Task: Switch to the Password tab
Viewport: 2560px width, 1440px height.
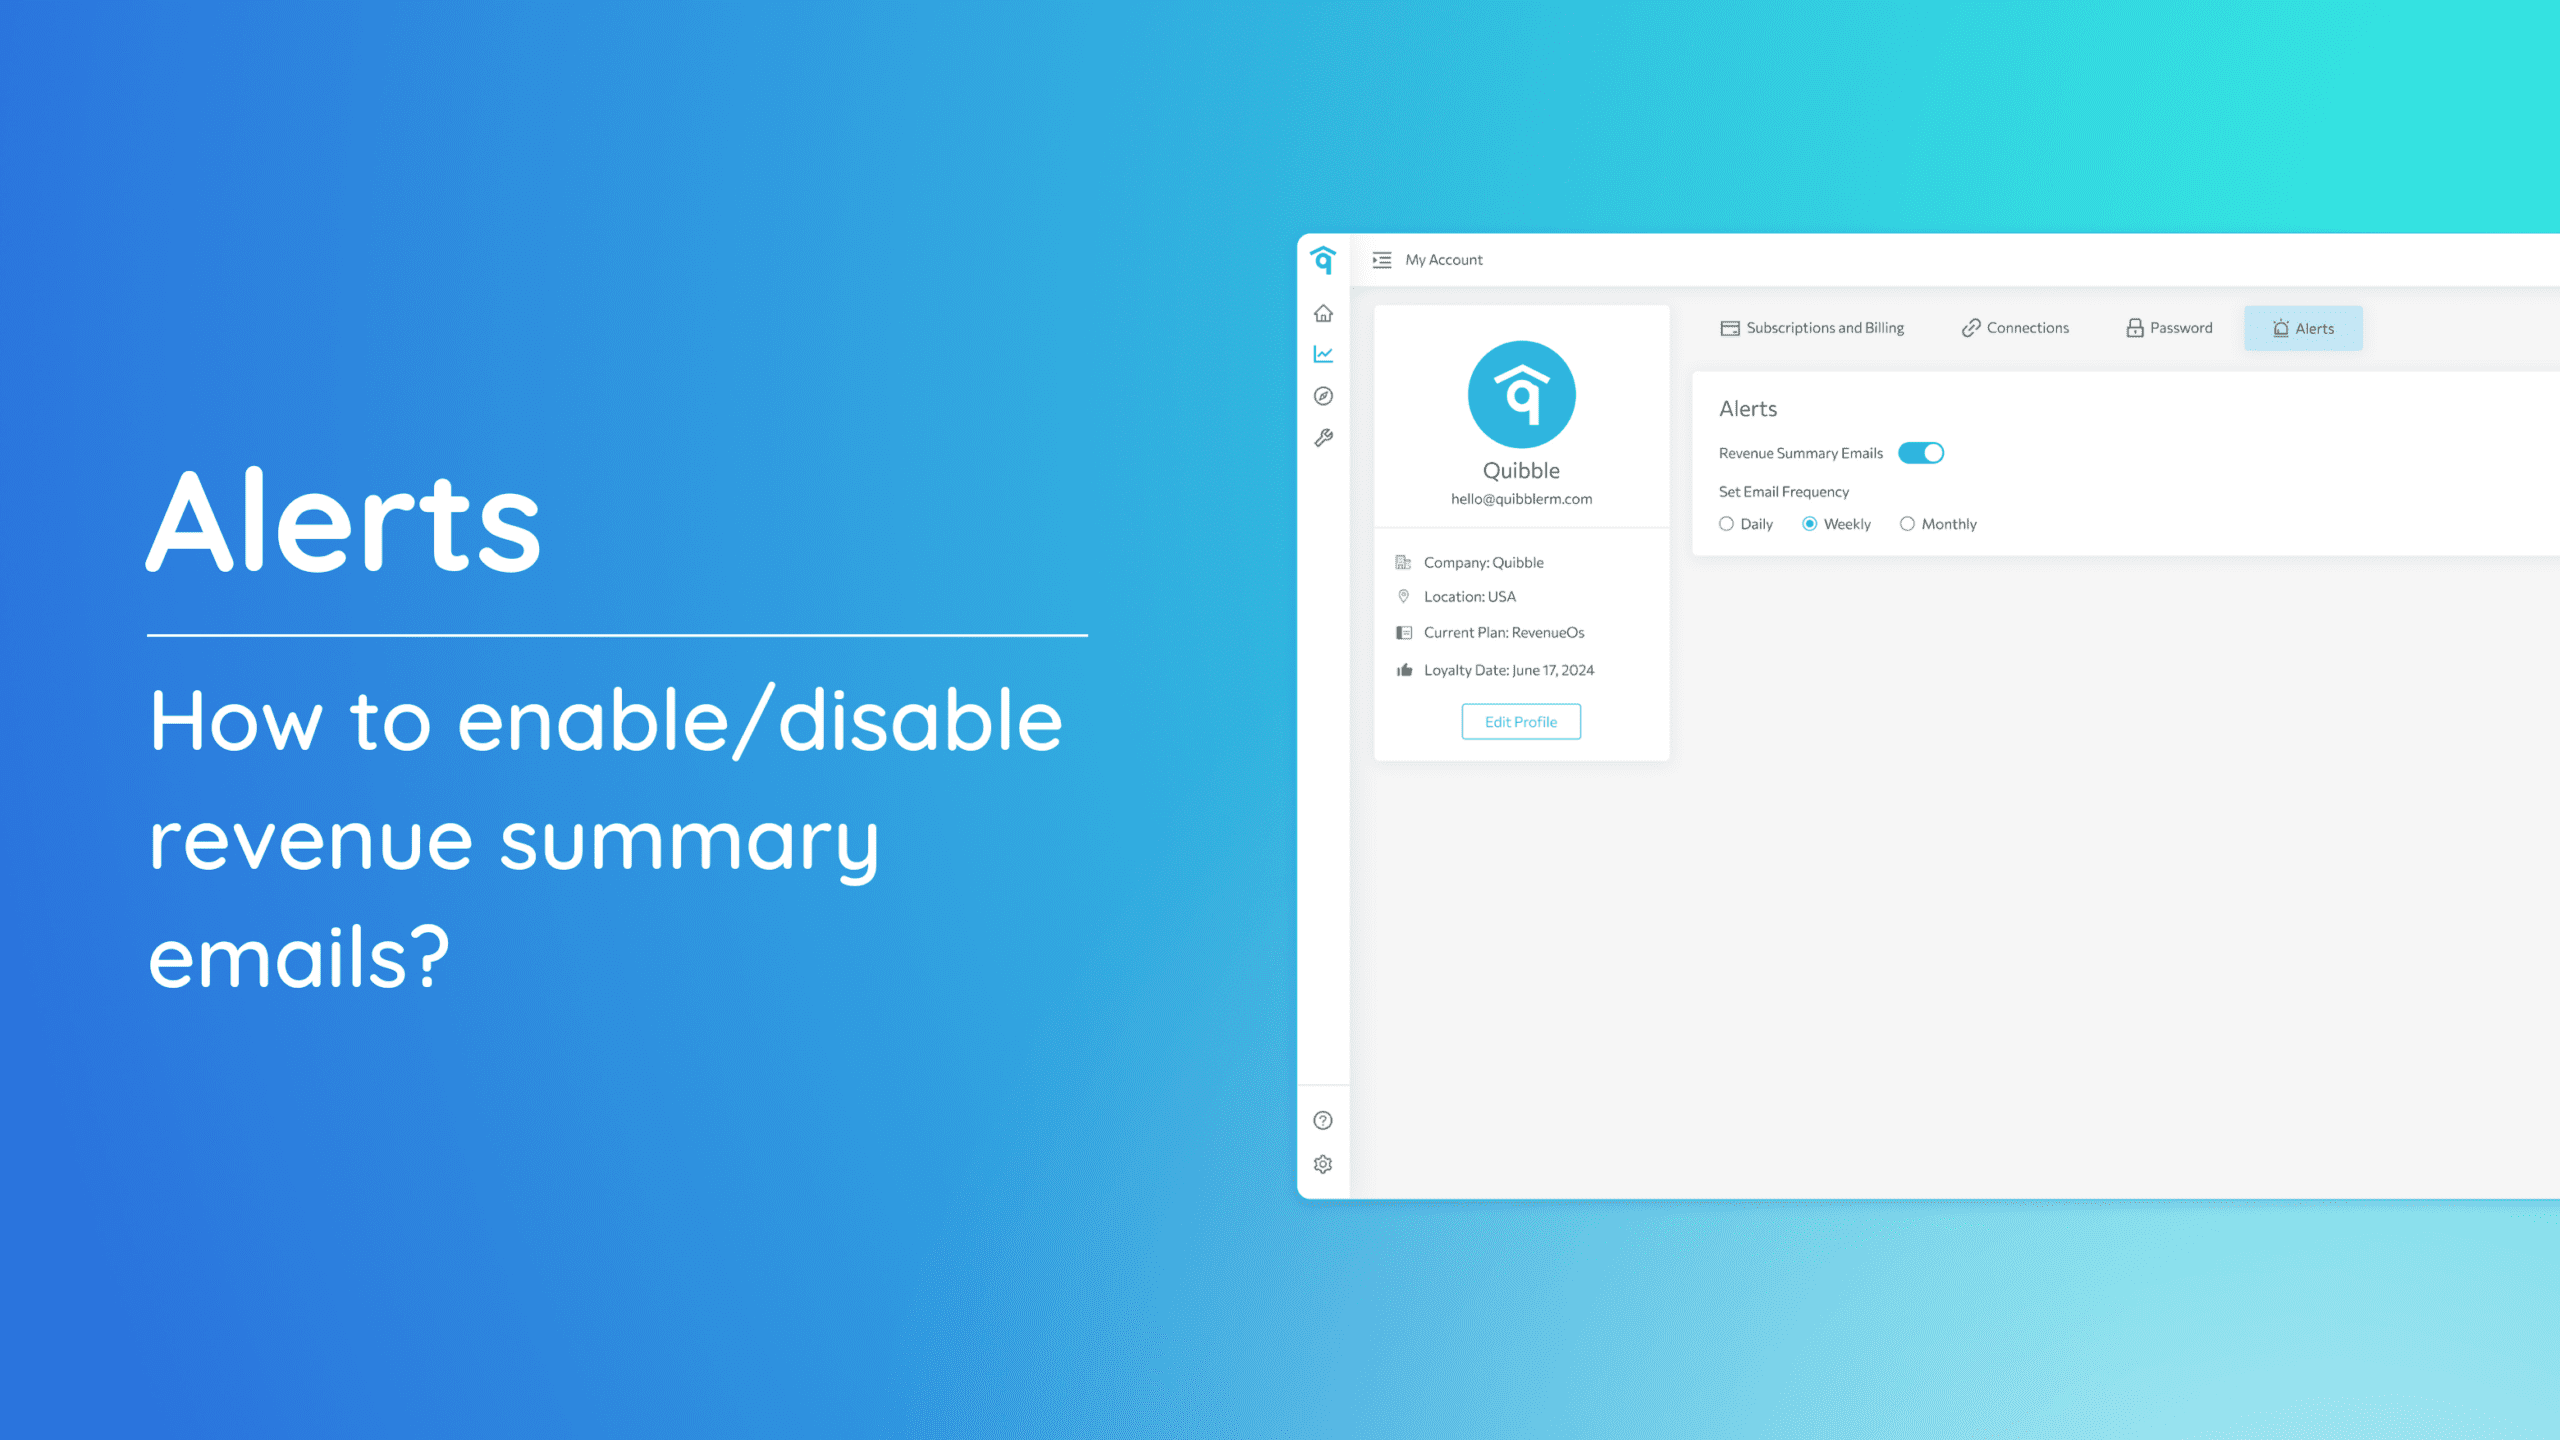Action: tap(2169, 328)
